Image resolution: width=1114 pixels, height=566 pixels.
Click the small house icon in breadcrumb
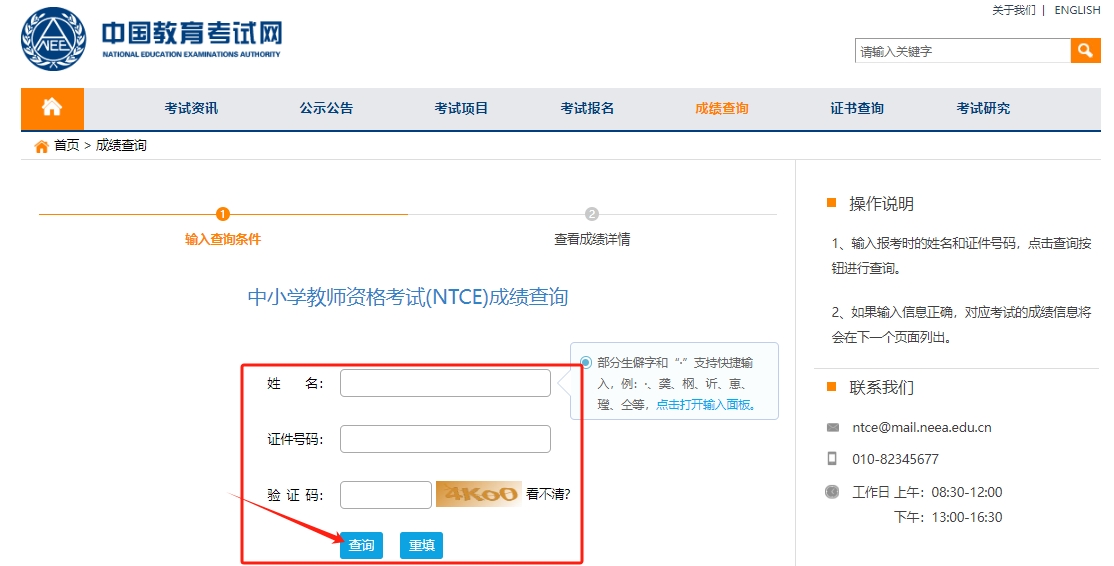[41, 146]
